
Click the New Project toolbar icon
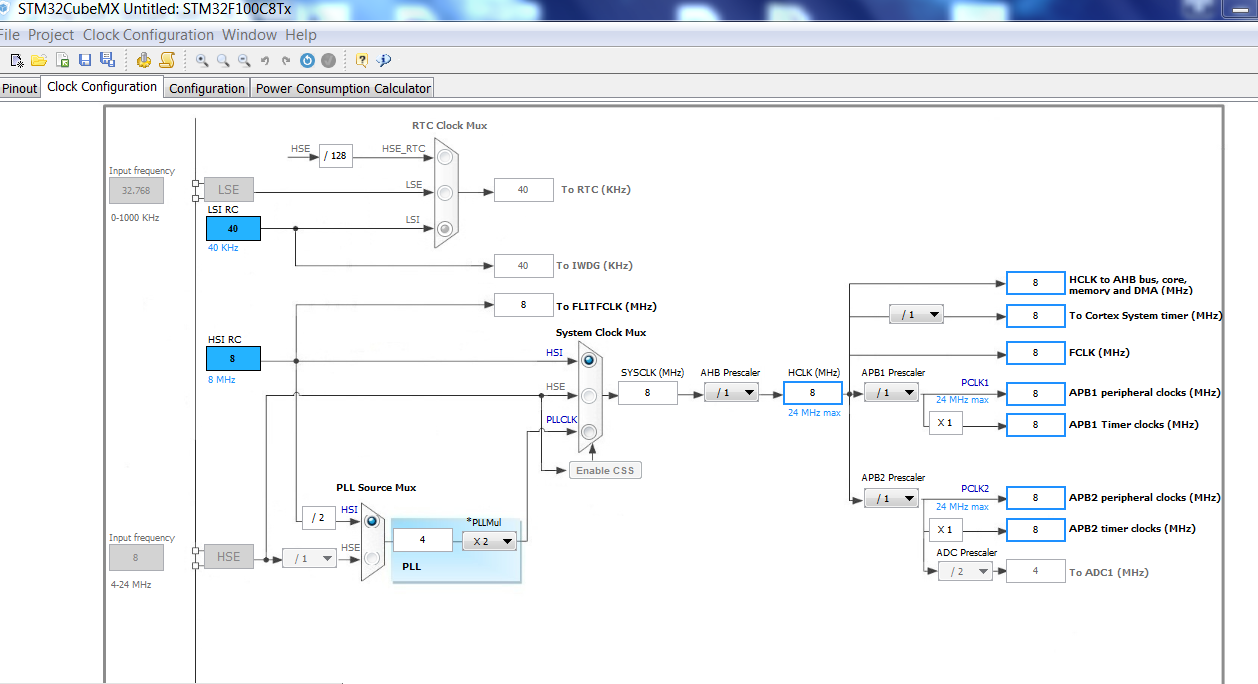click(17, 60)
